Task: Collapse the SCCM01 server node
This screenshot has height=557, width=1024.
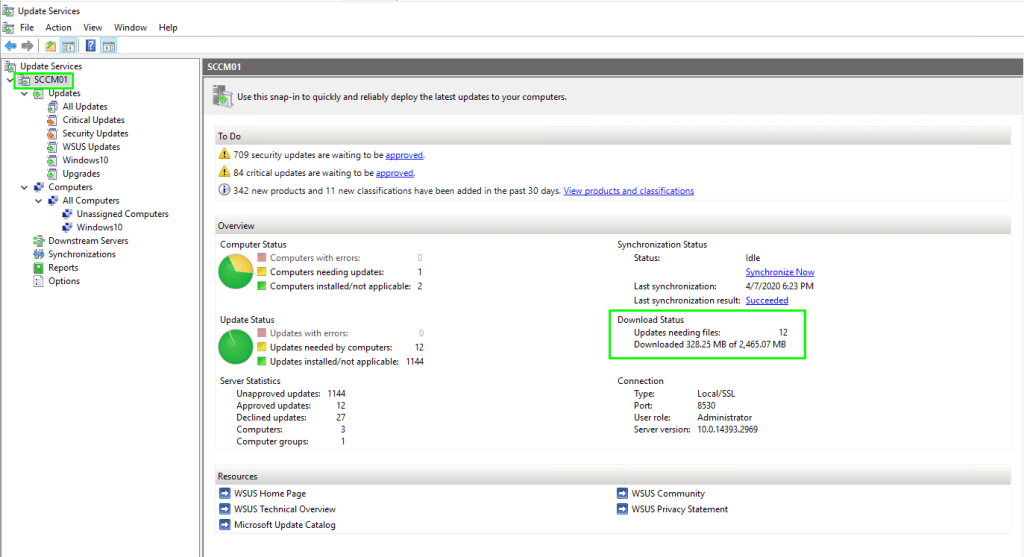Action: point(10,80)
